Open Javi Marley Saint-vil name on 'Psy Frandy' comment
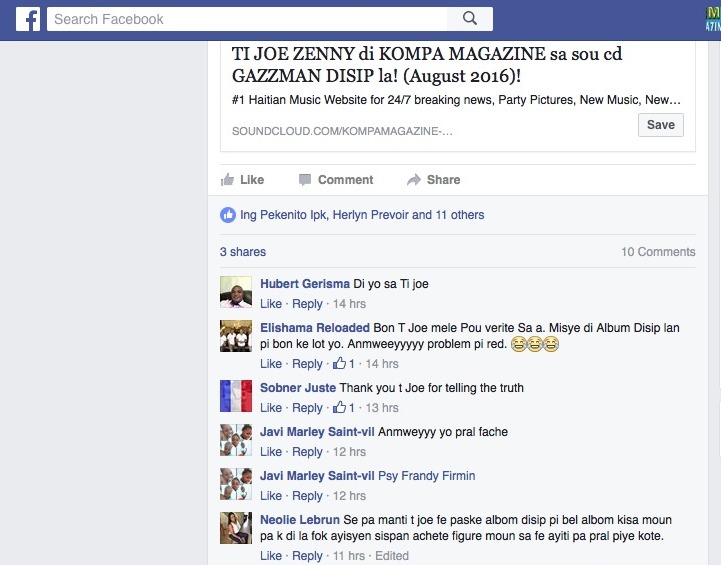 317,476
